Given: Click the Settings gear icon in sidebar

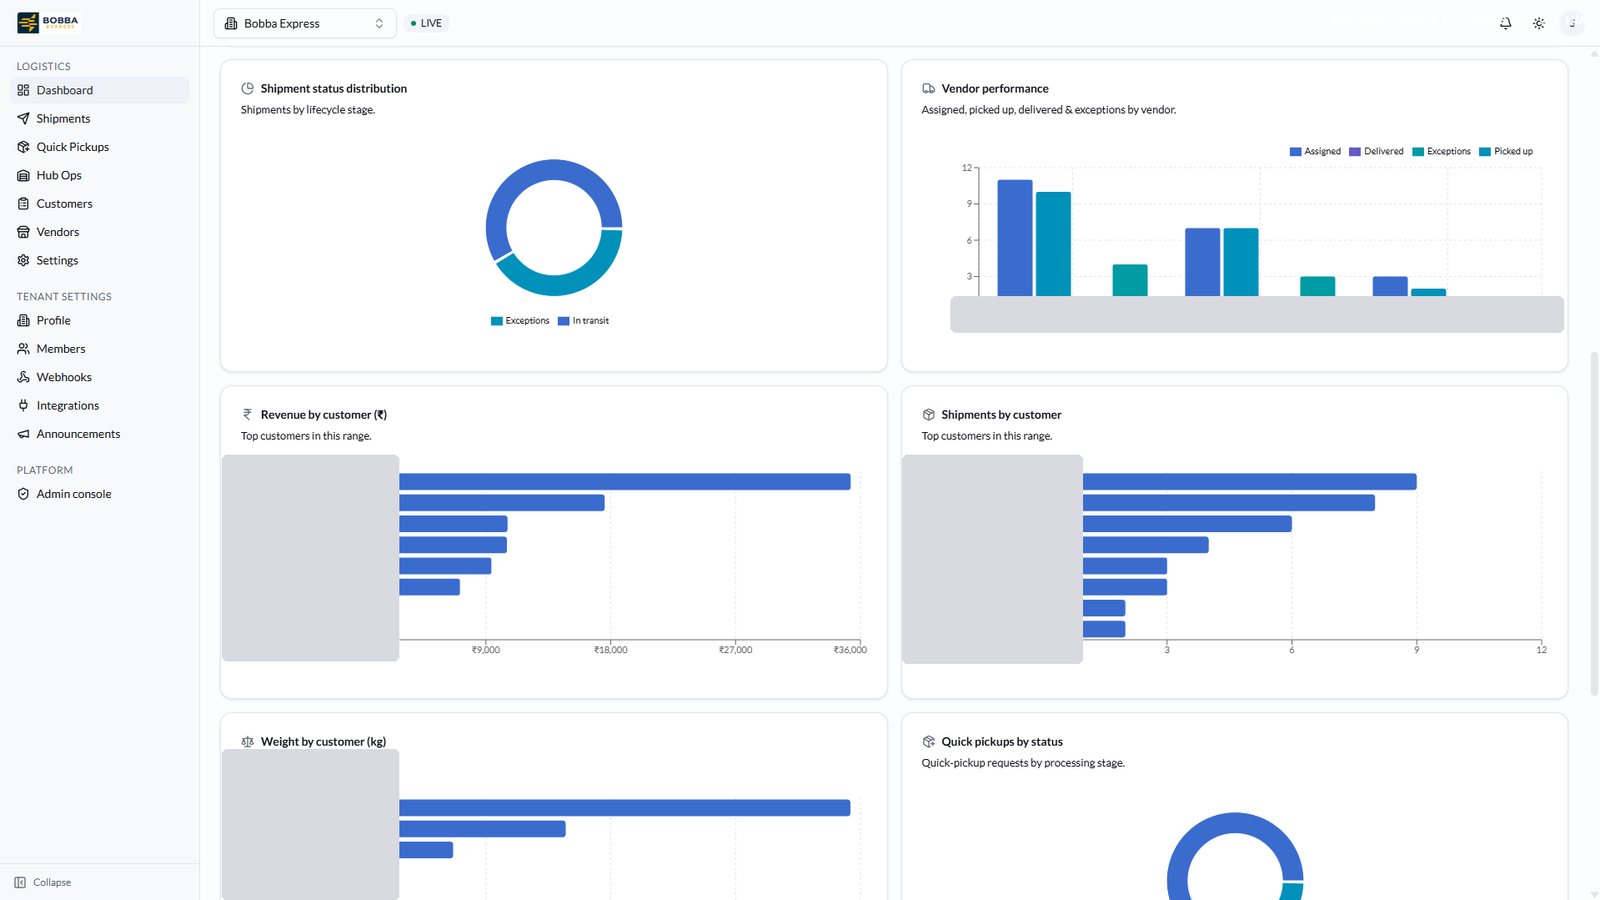Looking at the screenshot, I should (x=23, y=260).
